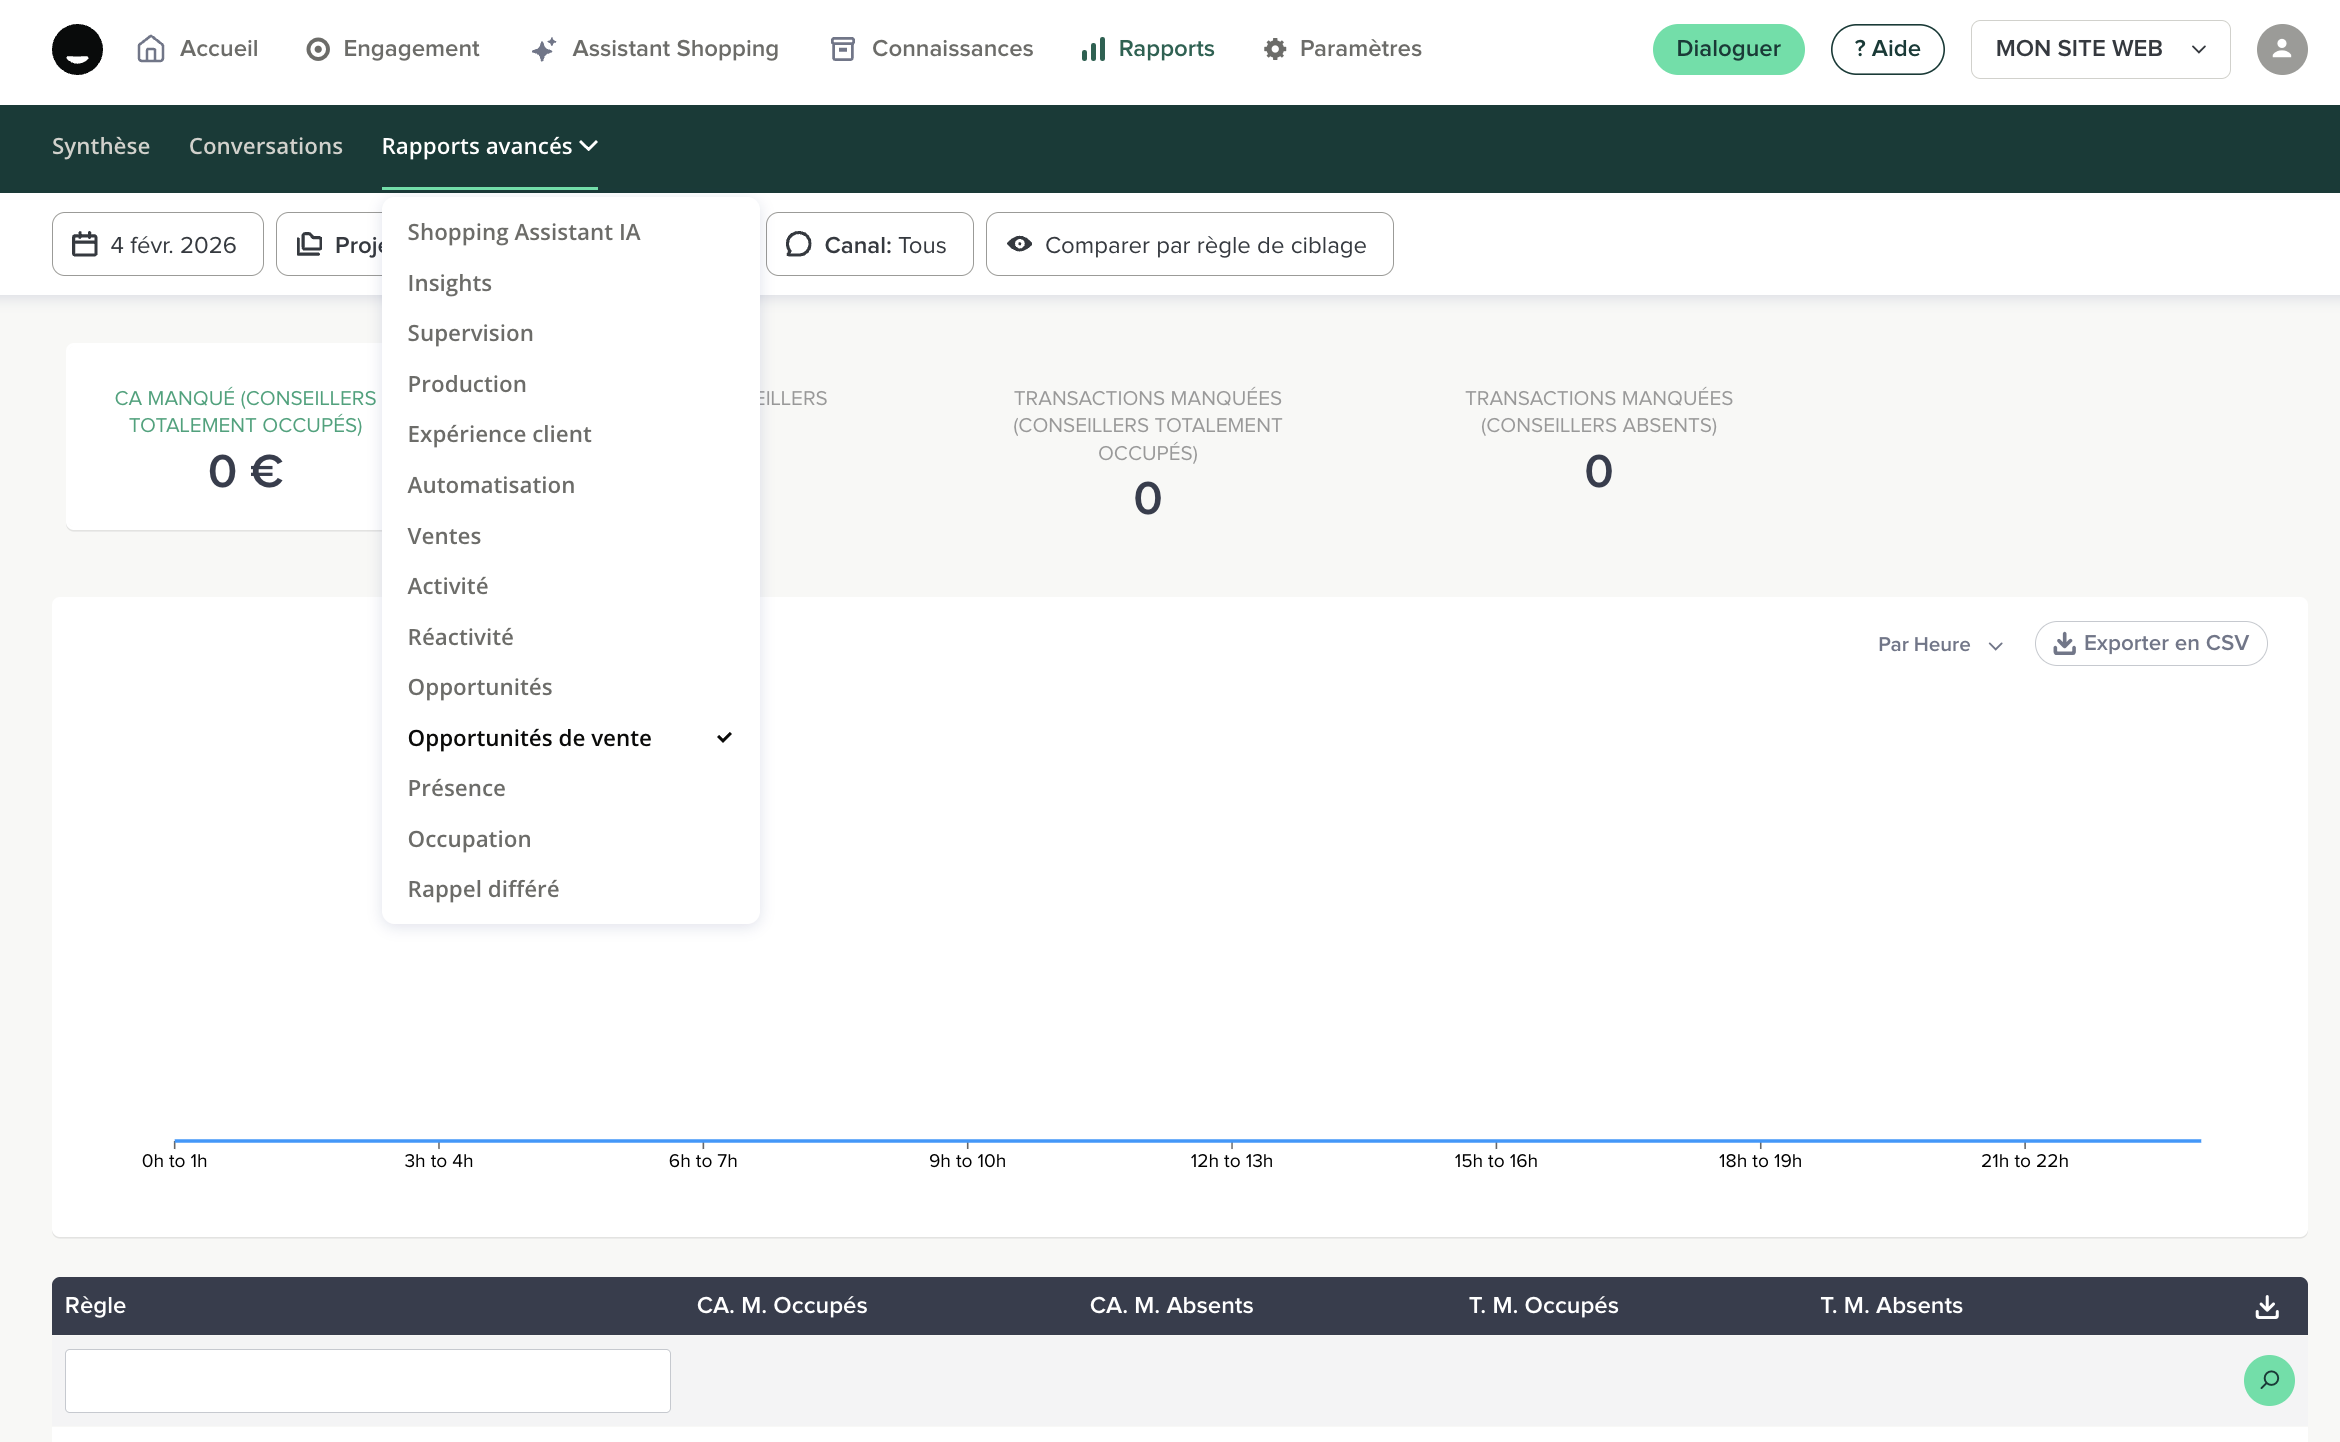Download table data with header icon
Image resolution: width=2340 pixels, height=1442 pixels.
2267,1306
